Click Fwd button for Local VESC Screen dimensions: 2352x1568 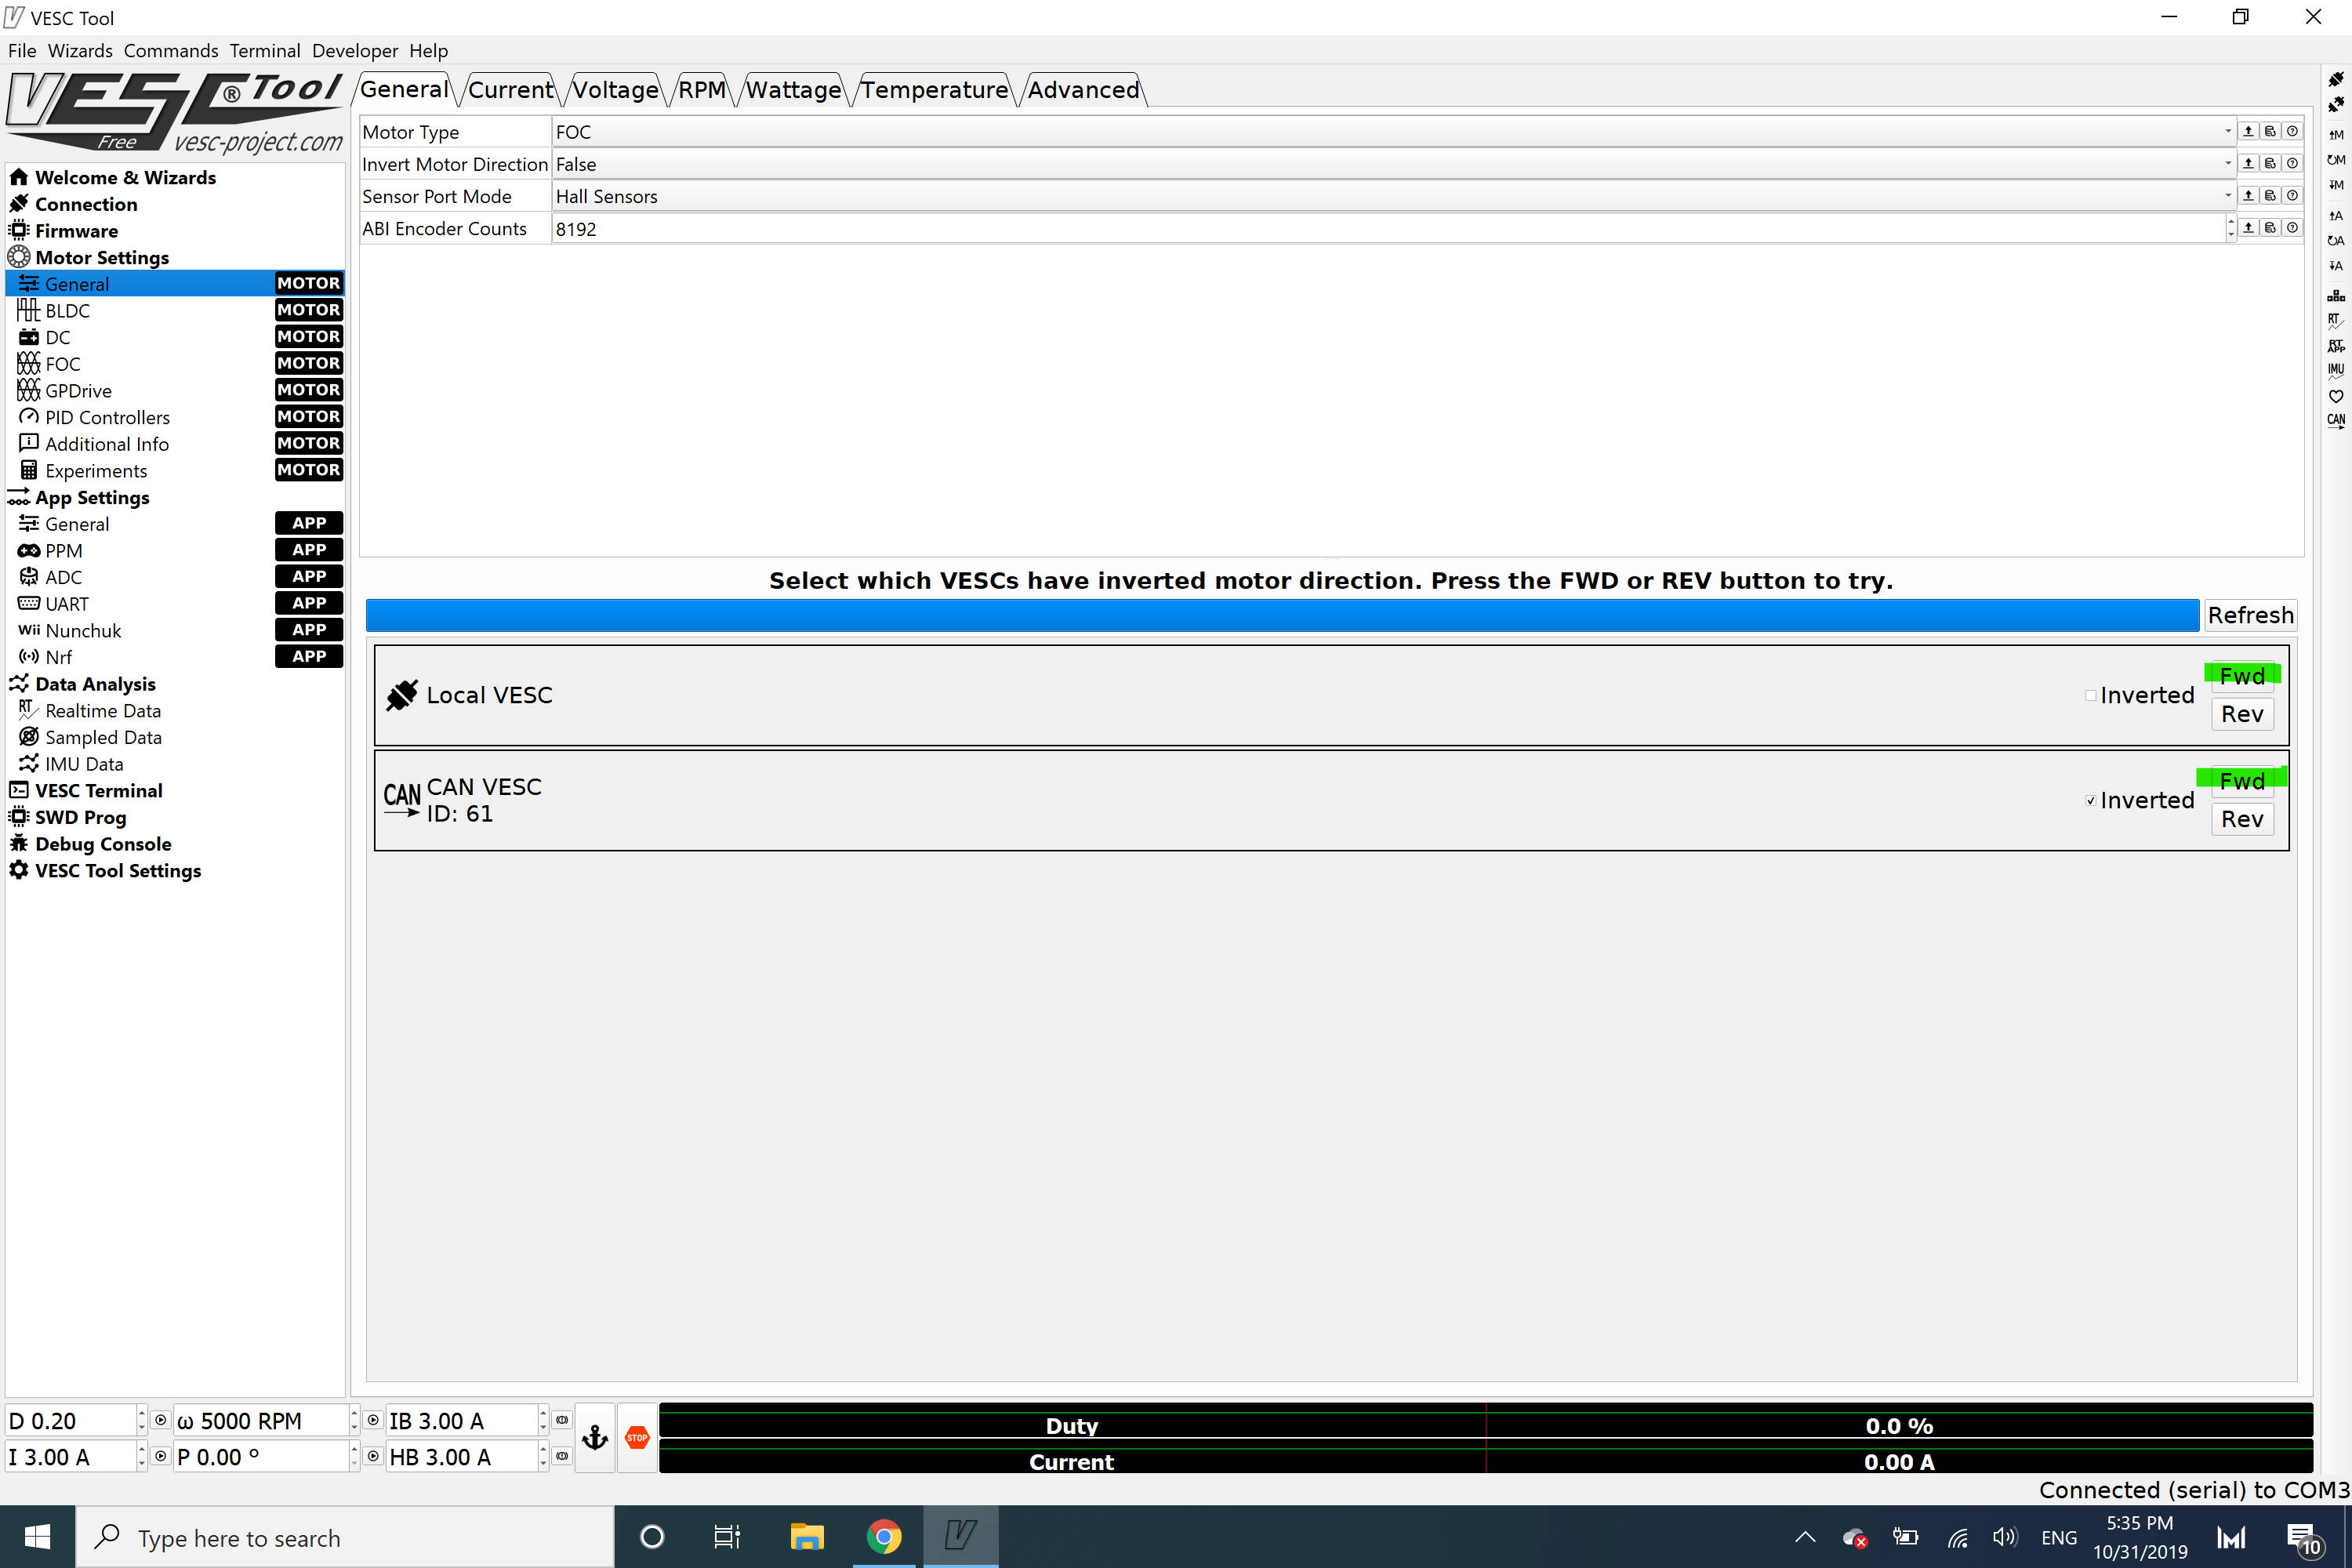(x=2242, y=676)
